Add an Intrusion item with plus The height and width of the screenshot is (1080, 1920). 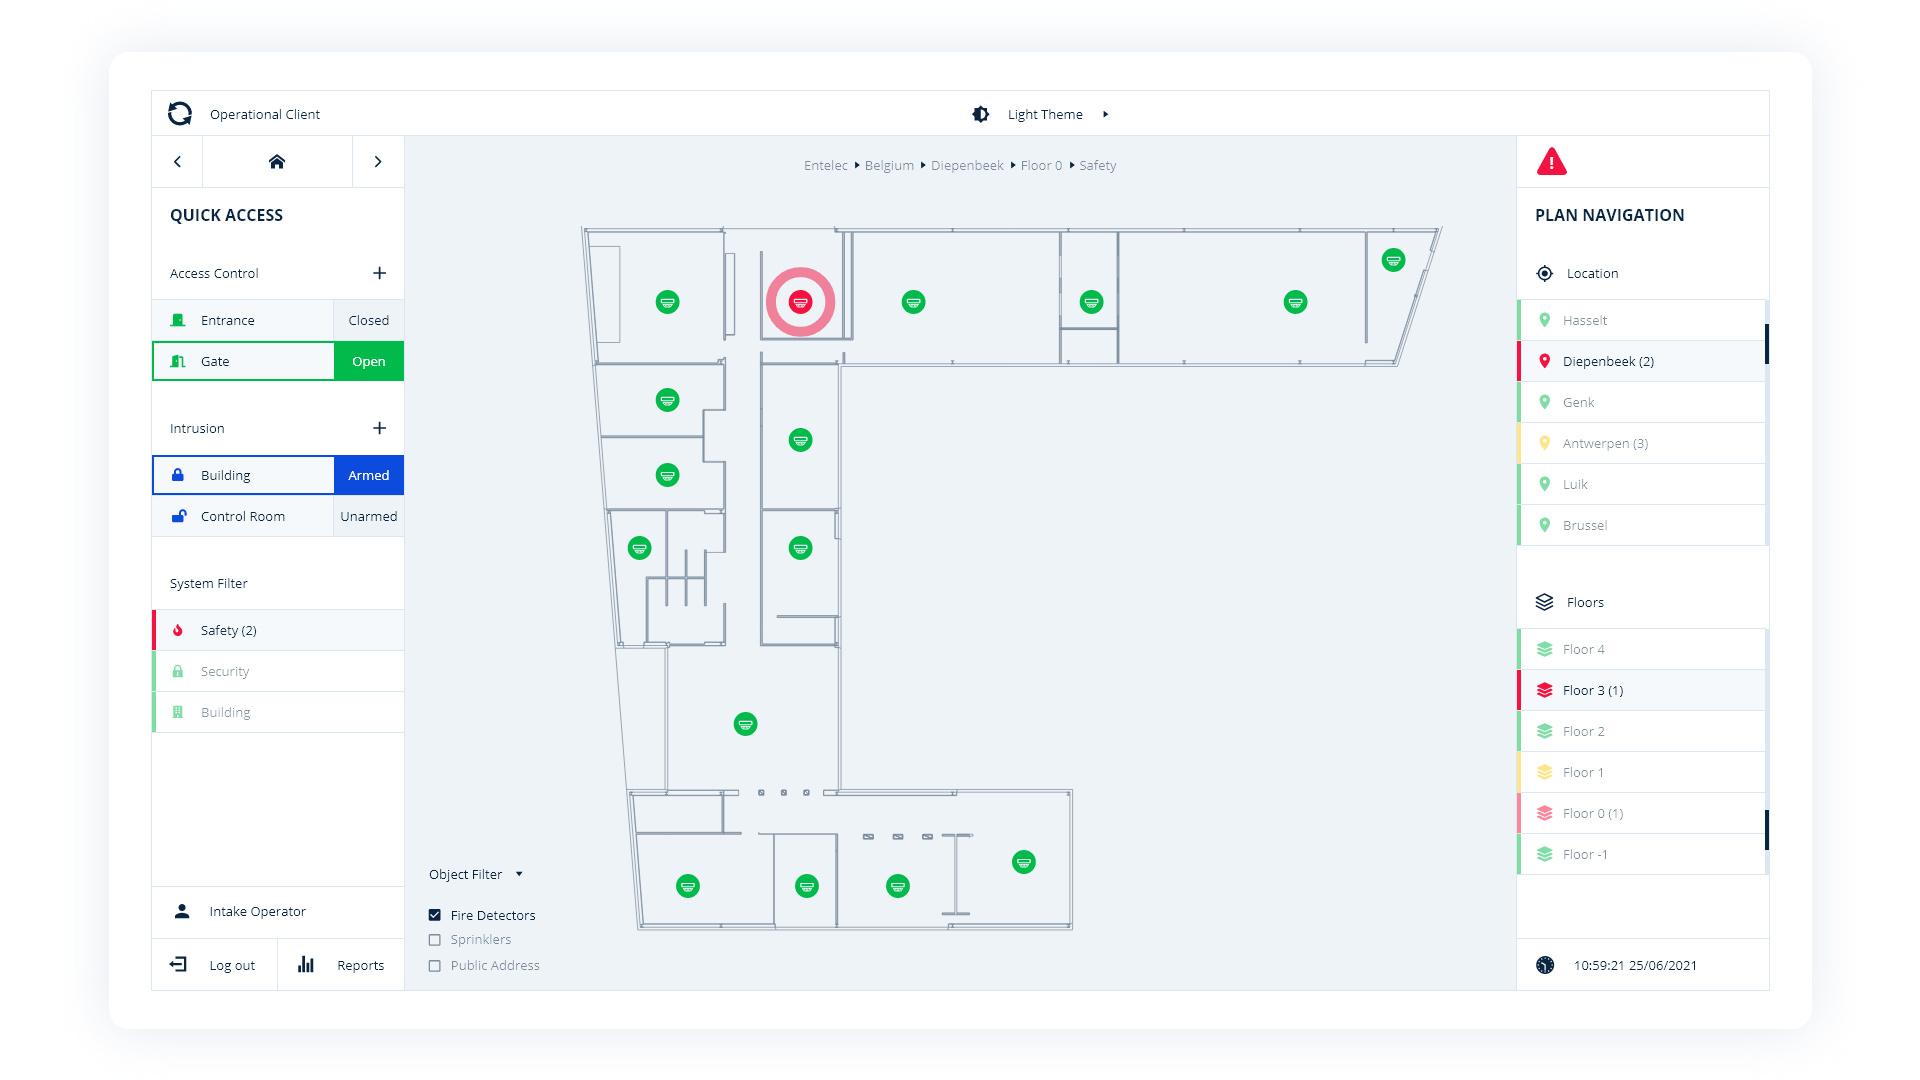[x=379, y=428]
